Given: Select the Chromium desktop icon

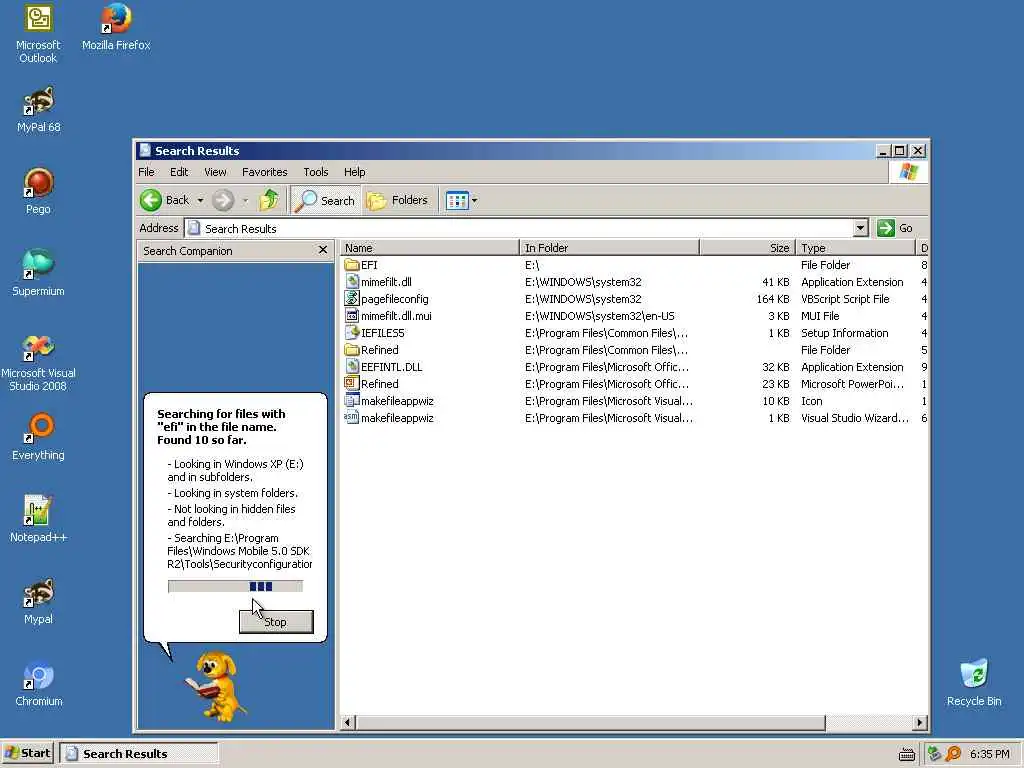Looking at the screenshot, I should click(x=39, y=683).
